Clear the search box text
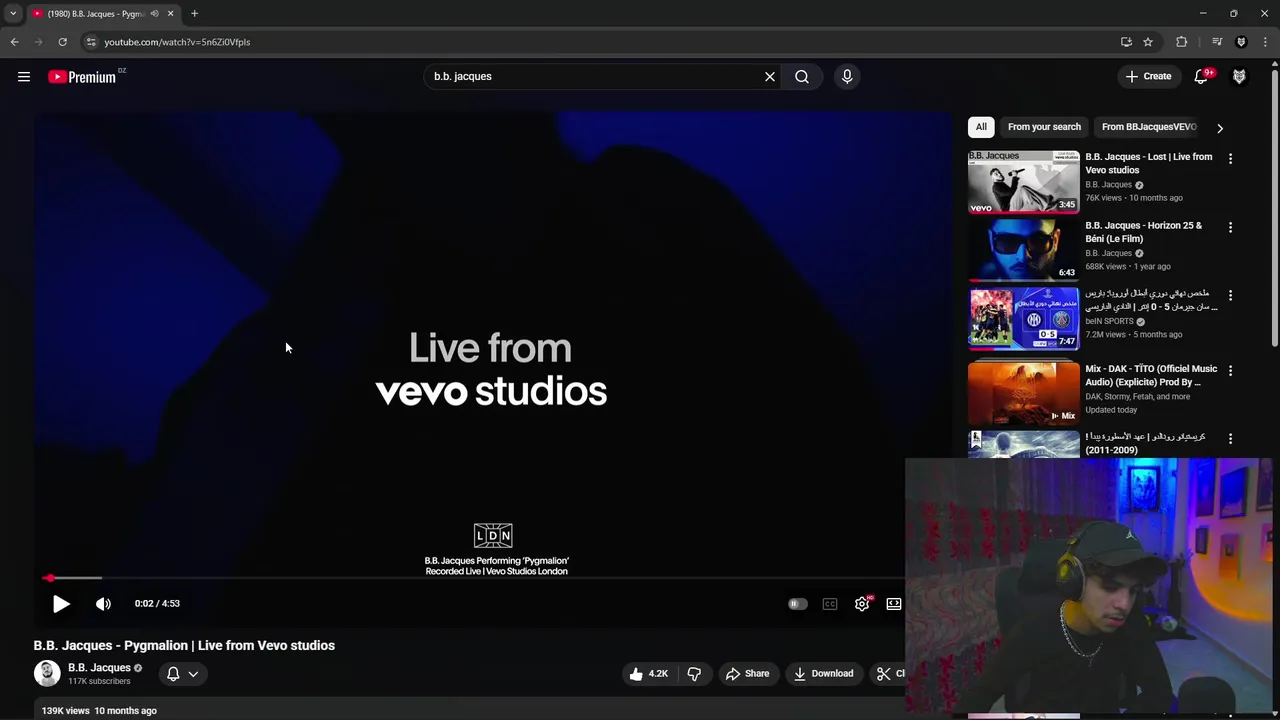Image resolution: width=1280 pixels, height=720 pixels. pyautogui.click(x=770, y=76)
